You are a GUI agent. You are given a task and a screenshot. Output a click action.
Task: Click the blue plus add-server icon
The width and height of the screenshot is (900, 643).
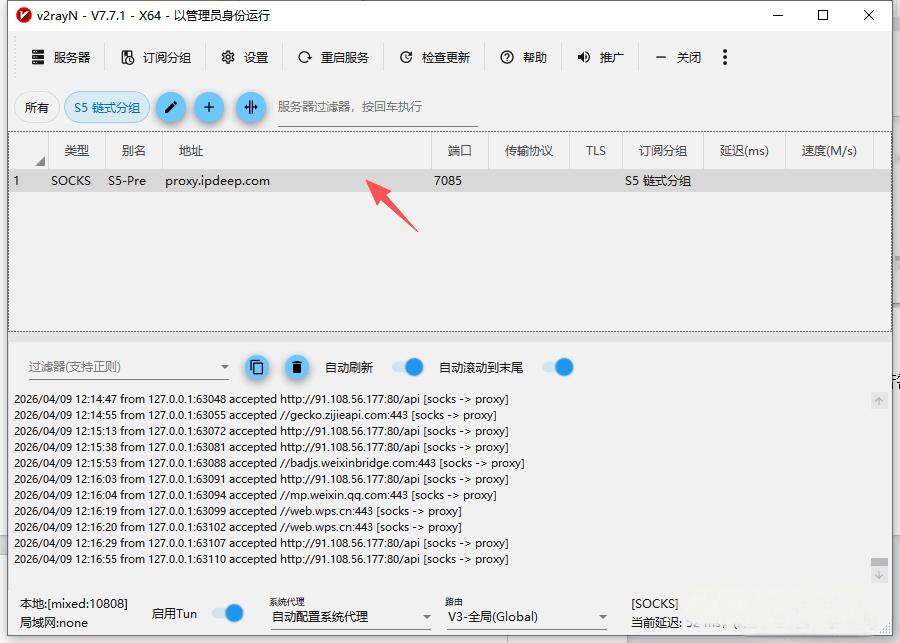click(209, 107)
